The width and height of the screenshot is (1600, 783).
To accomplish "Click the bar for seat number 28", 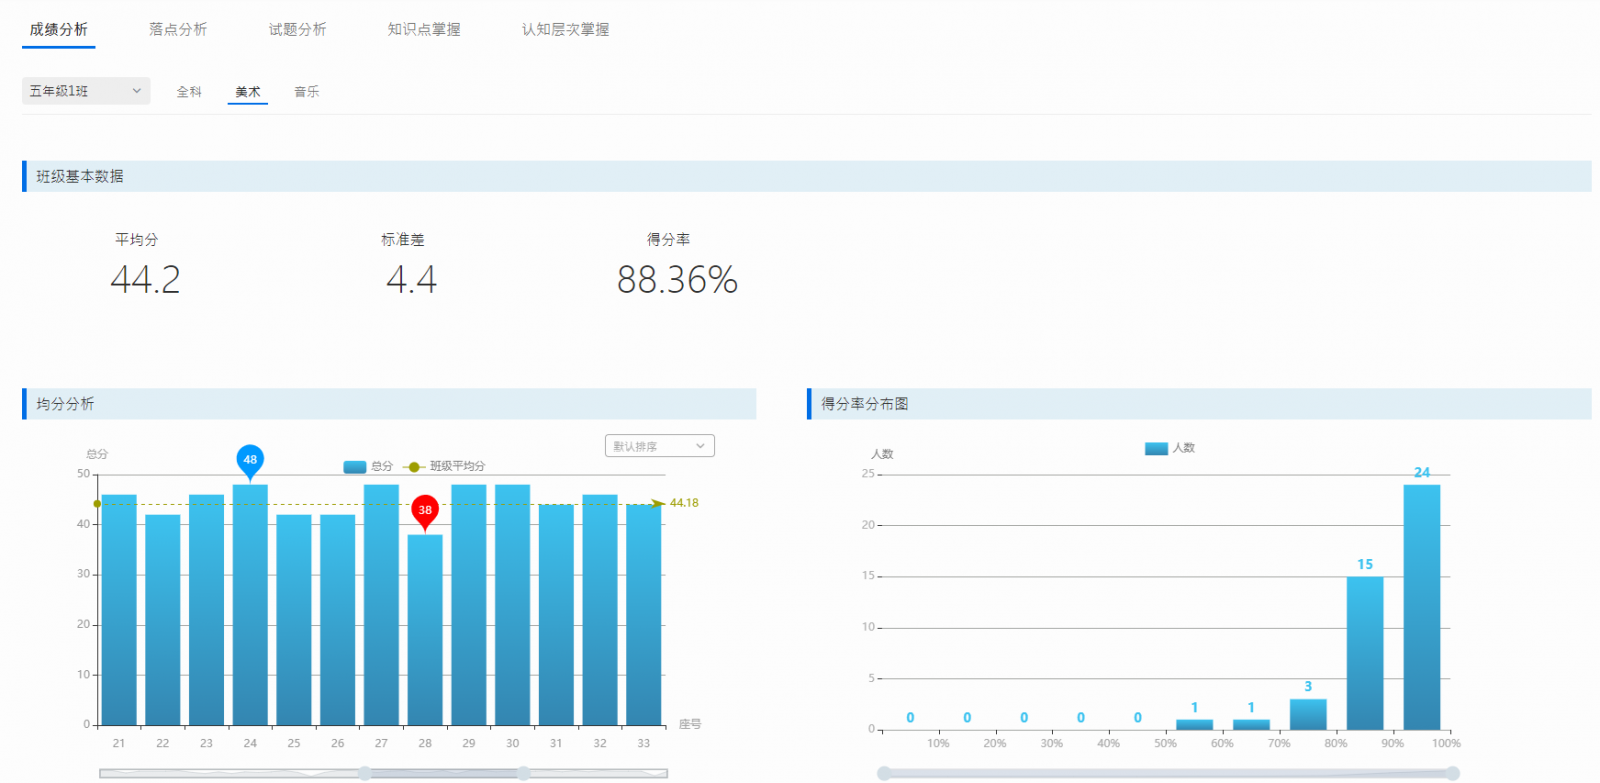I will [425, 630].
